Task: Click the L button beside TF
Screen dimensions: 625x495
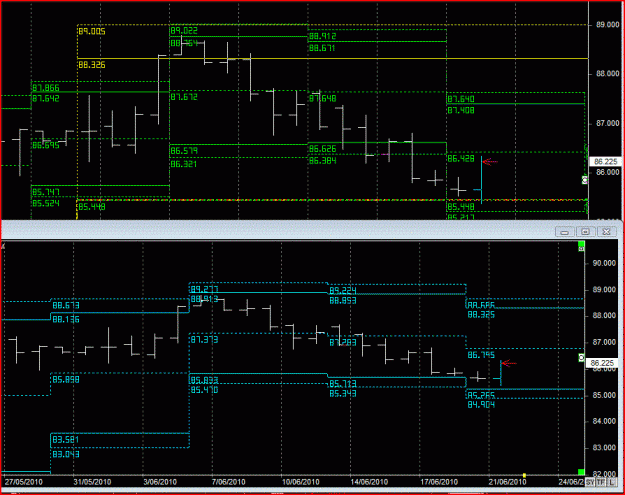Action: click(611, 482)
